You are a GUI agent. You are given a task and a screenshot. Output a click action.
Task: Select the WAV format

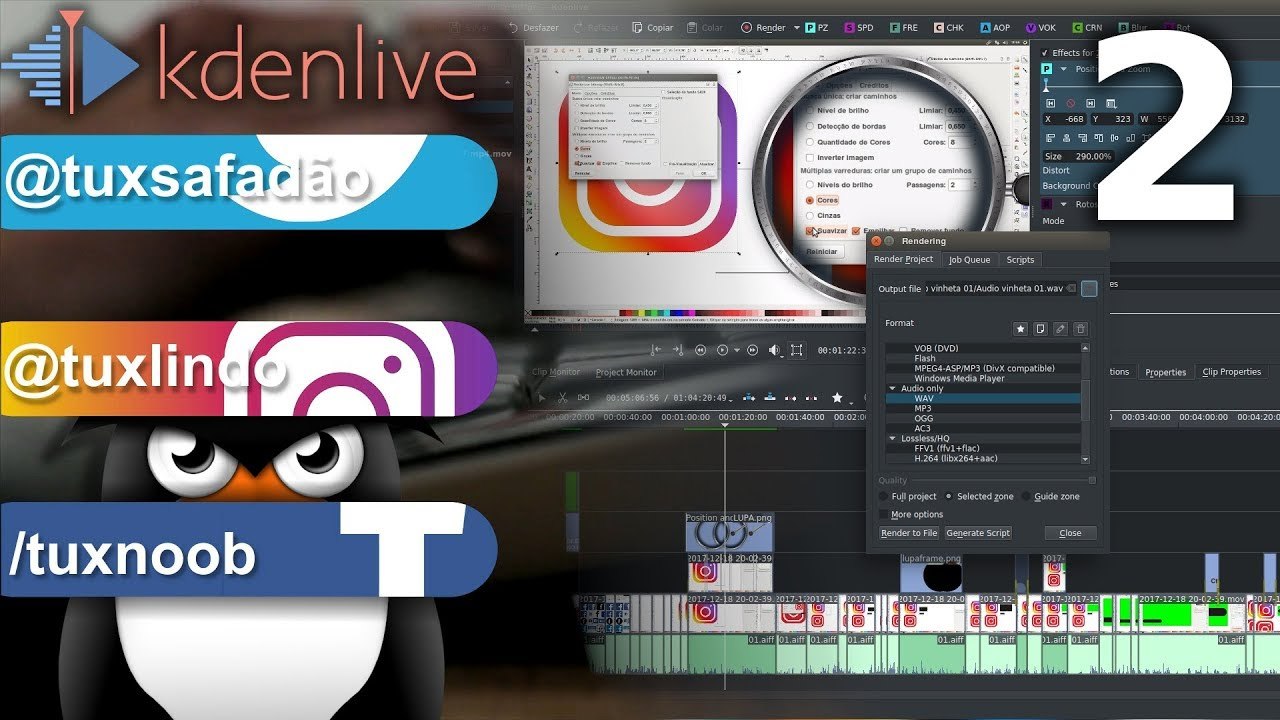[x=983, y=398]
